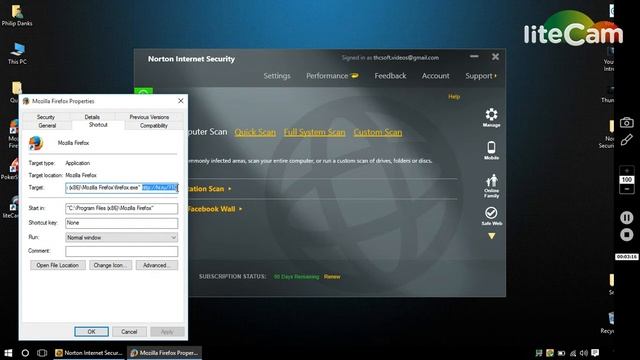640x360 pixels.
Task: Click the Shortcut key field
Action: (122, 223)
